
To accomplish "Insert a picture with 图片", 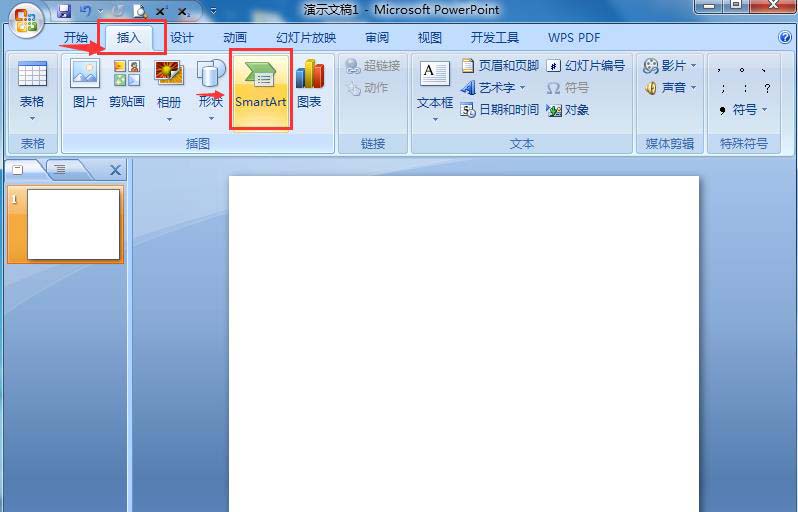I will click(x=84, y=86).
